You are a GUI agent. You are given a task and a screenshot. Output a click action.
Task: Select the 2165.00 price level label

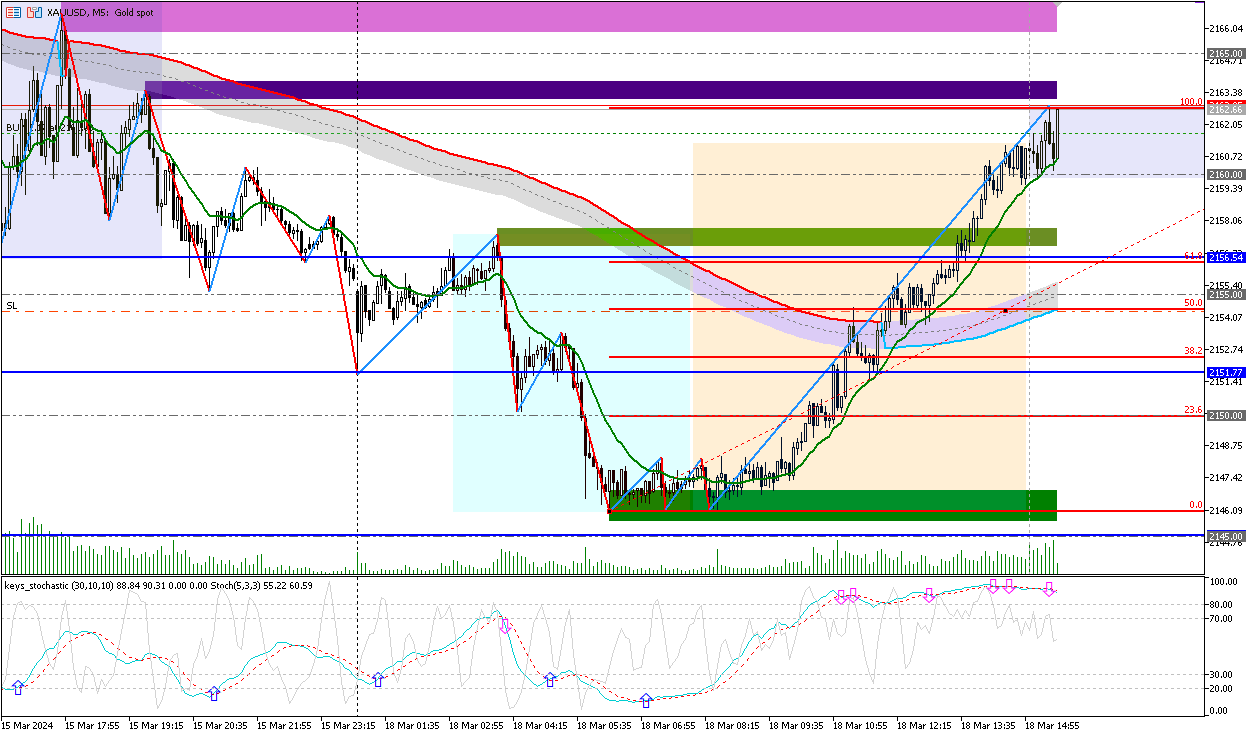click(1224, 53)
